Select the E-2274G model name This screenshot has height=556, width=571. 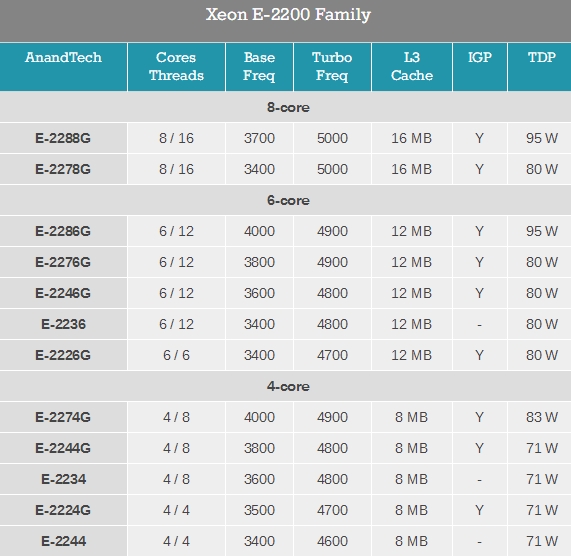[x=63, y=417]
